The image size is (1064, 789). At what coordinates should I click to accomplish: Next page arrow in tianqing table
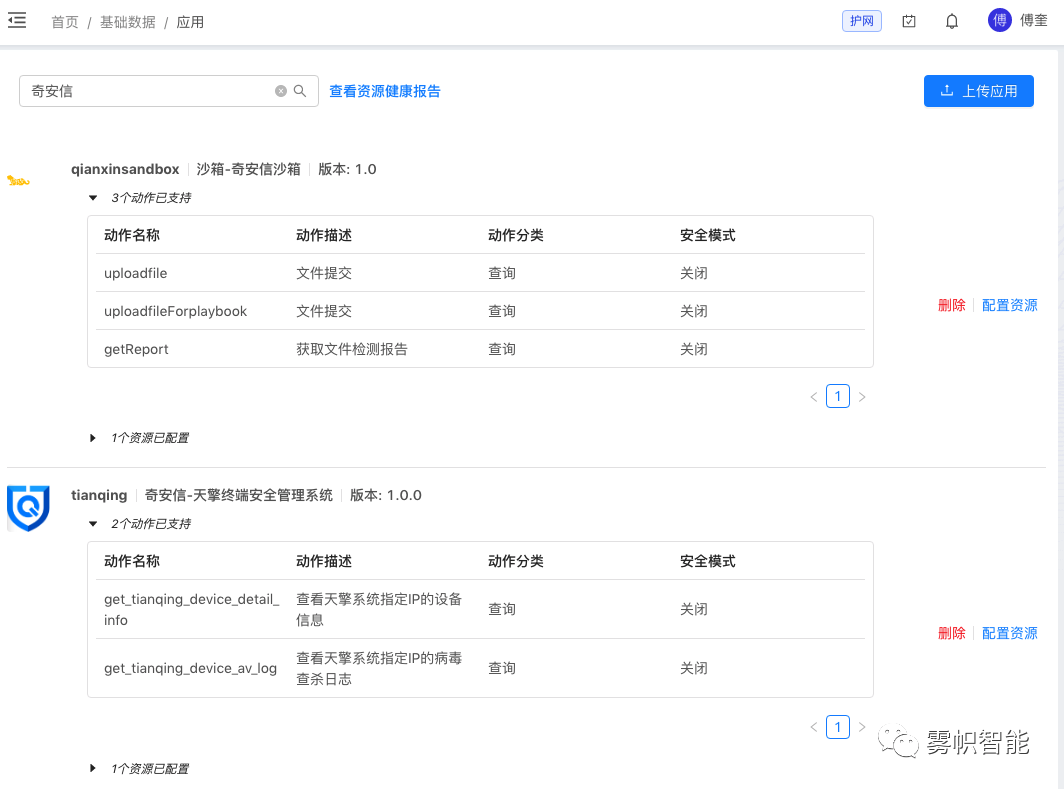(x=862, y=727)
